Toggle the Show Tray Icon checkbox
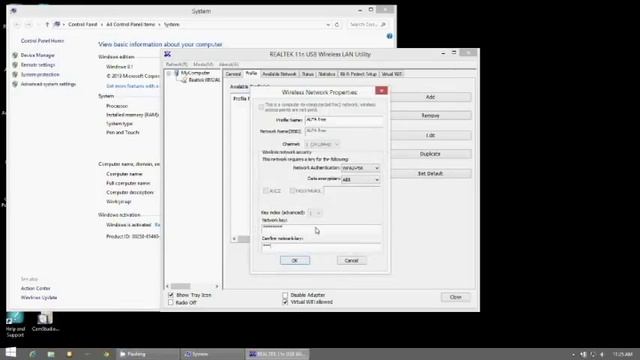The height and width of the screenshot is (360, 640). (x=171, y=295)
